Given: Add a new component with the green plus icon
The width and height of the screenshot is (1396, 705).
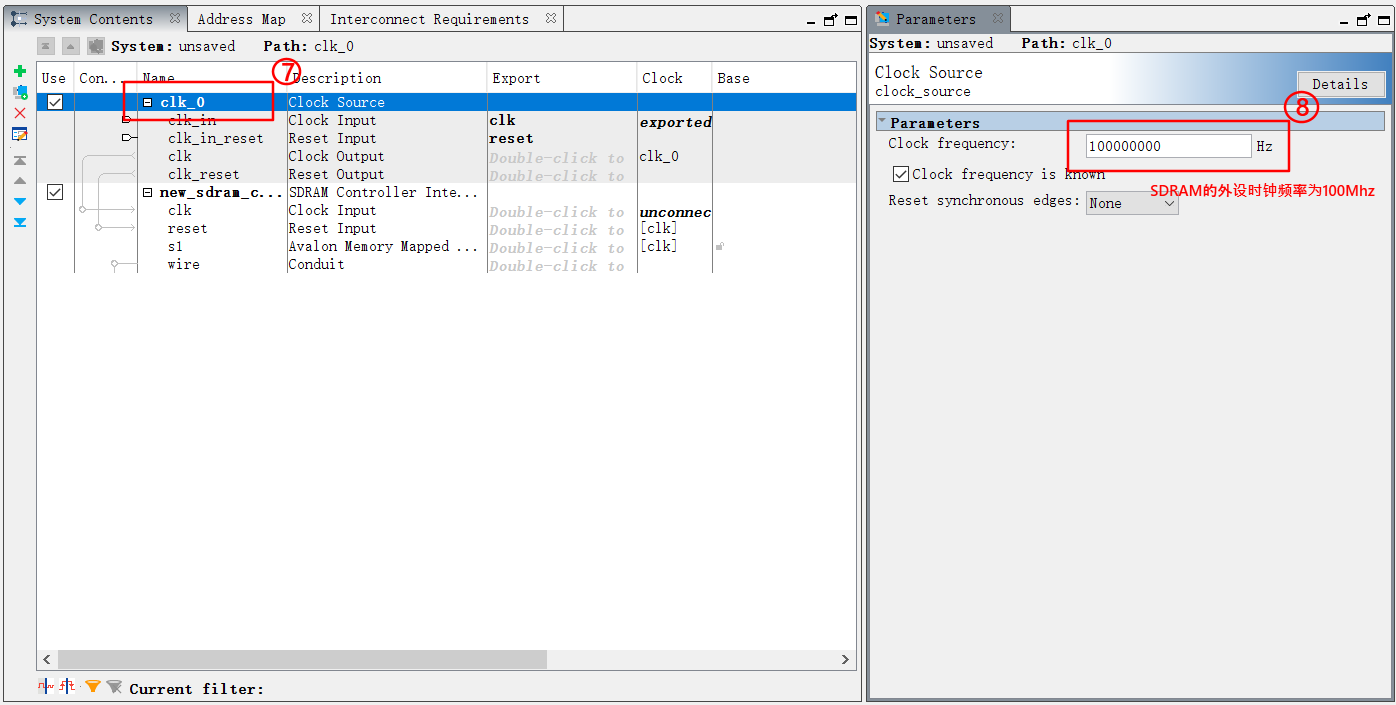Looking at the screenshot, I should click(20, 71).
